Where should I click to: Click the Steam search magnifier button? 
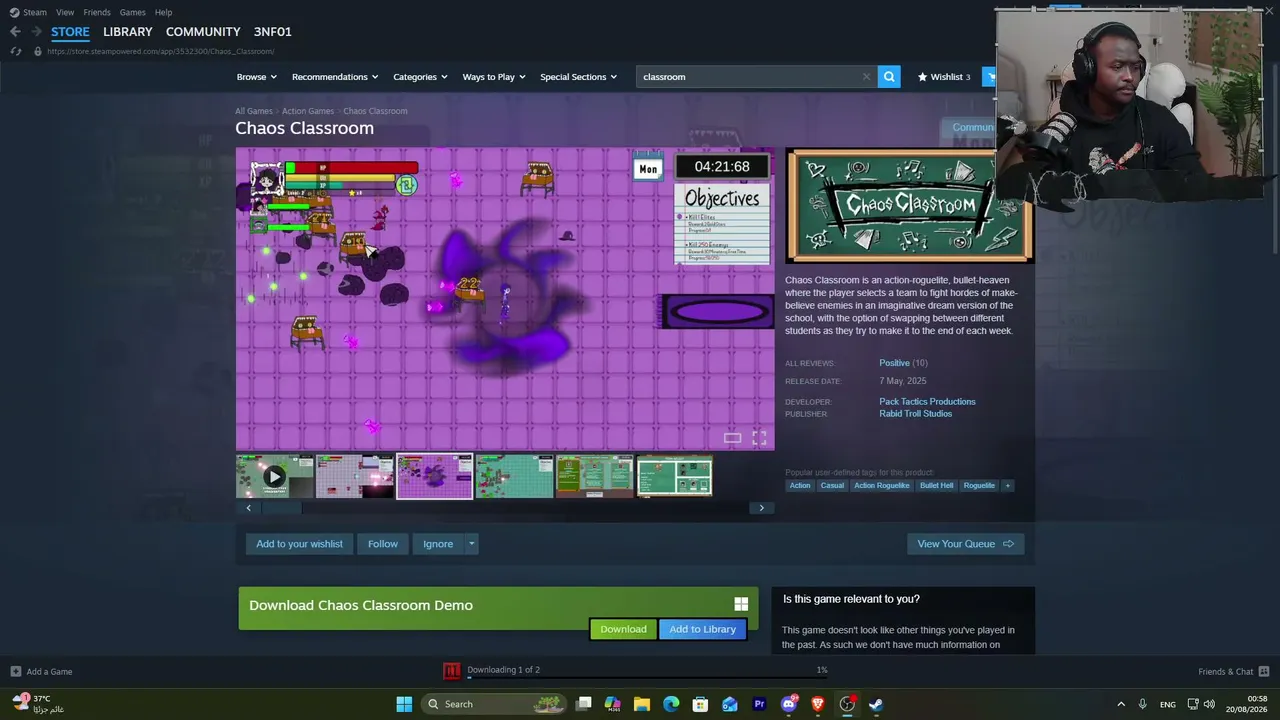(x=889, y=77)
